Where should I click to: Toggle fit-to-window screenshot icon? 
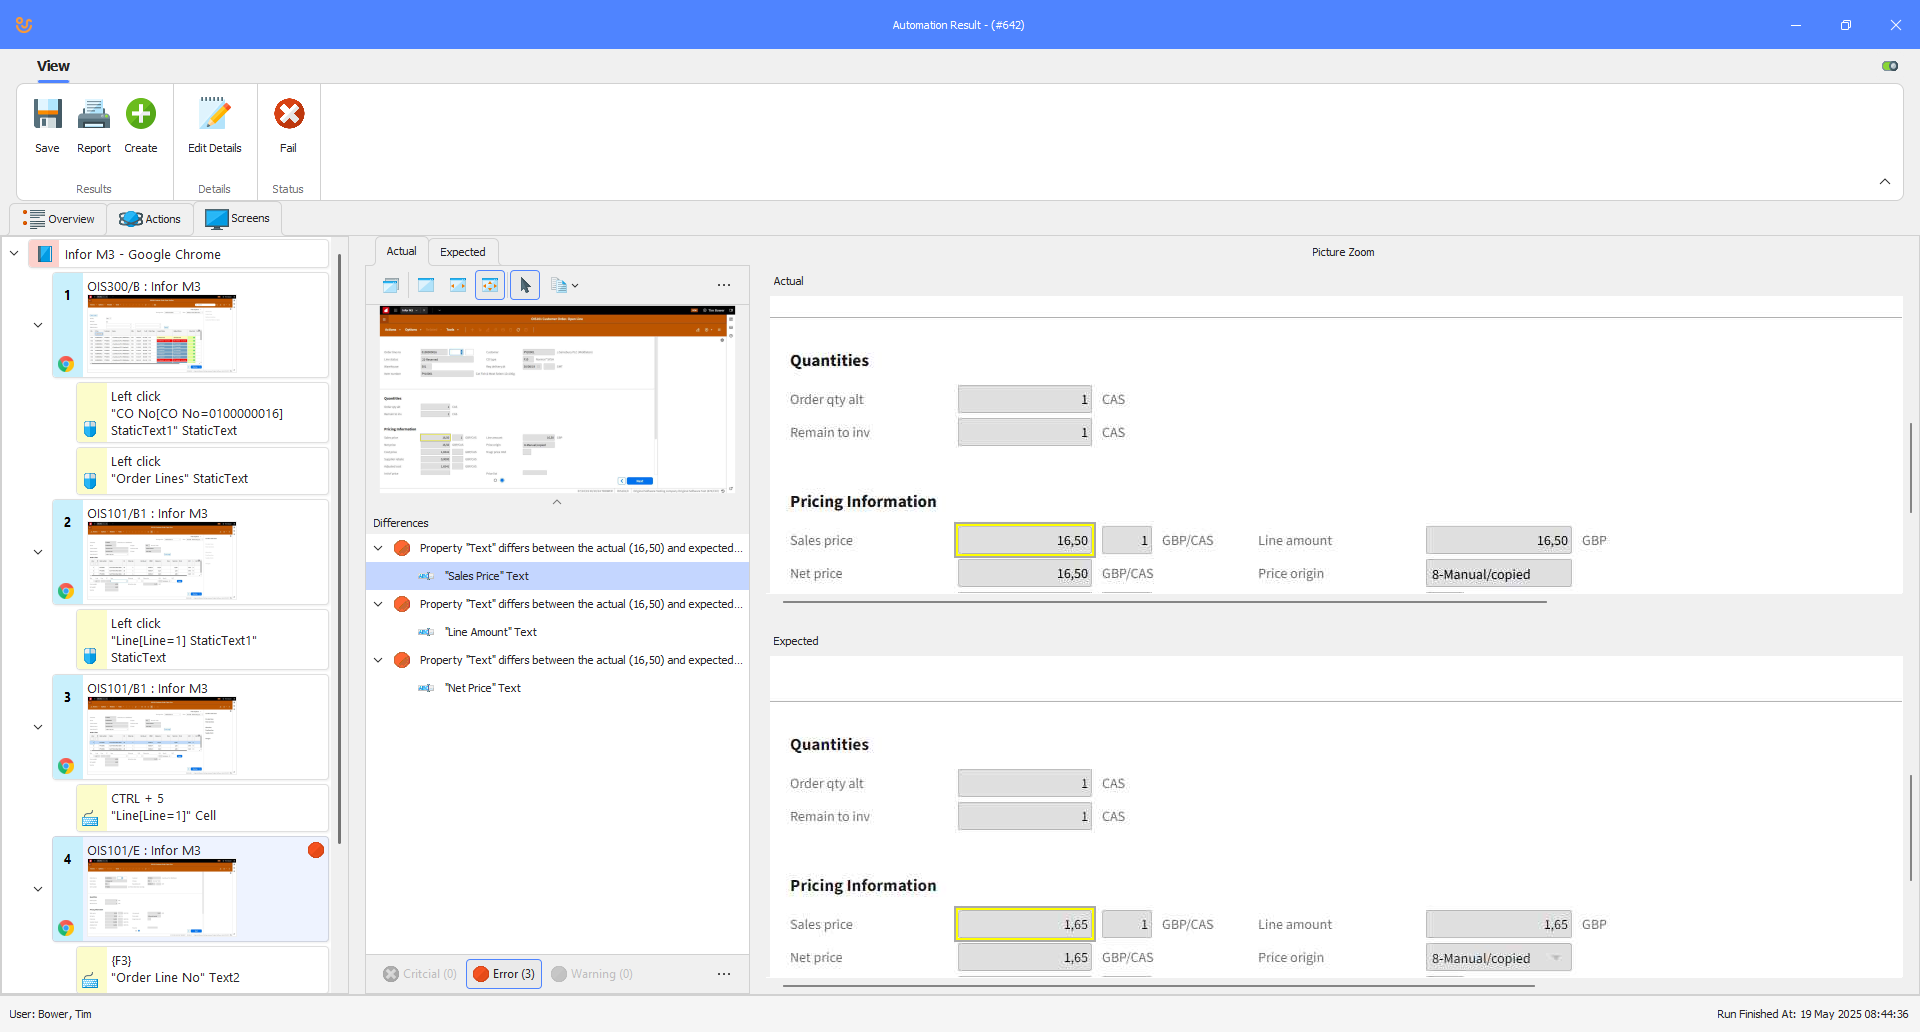(x=490, y=285)
